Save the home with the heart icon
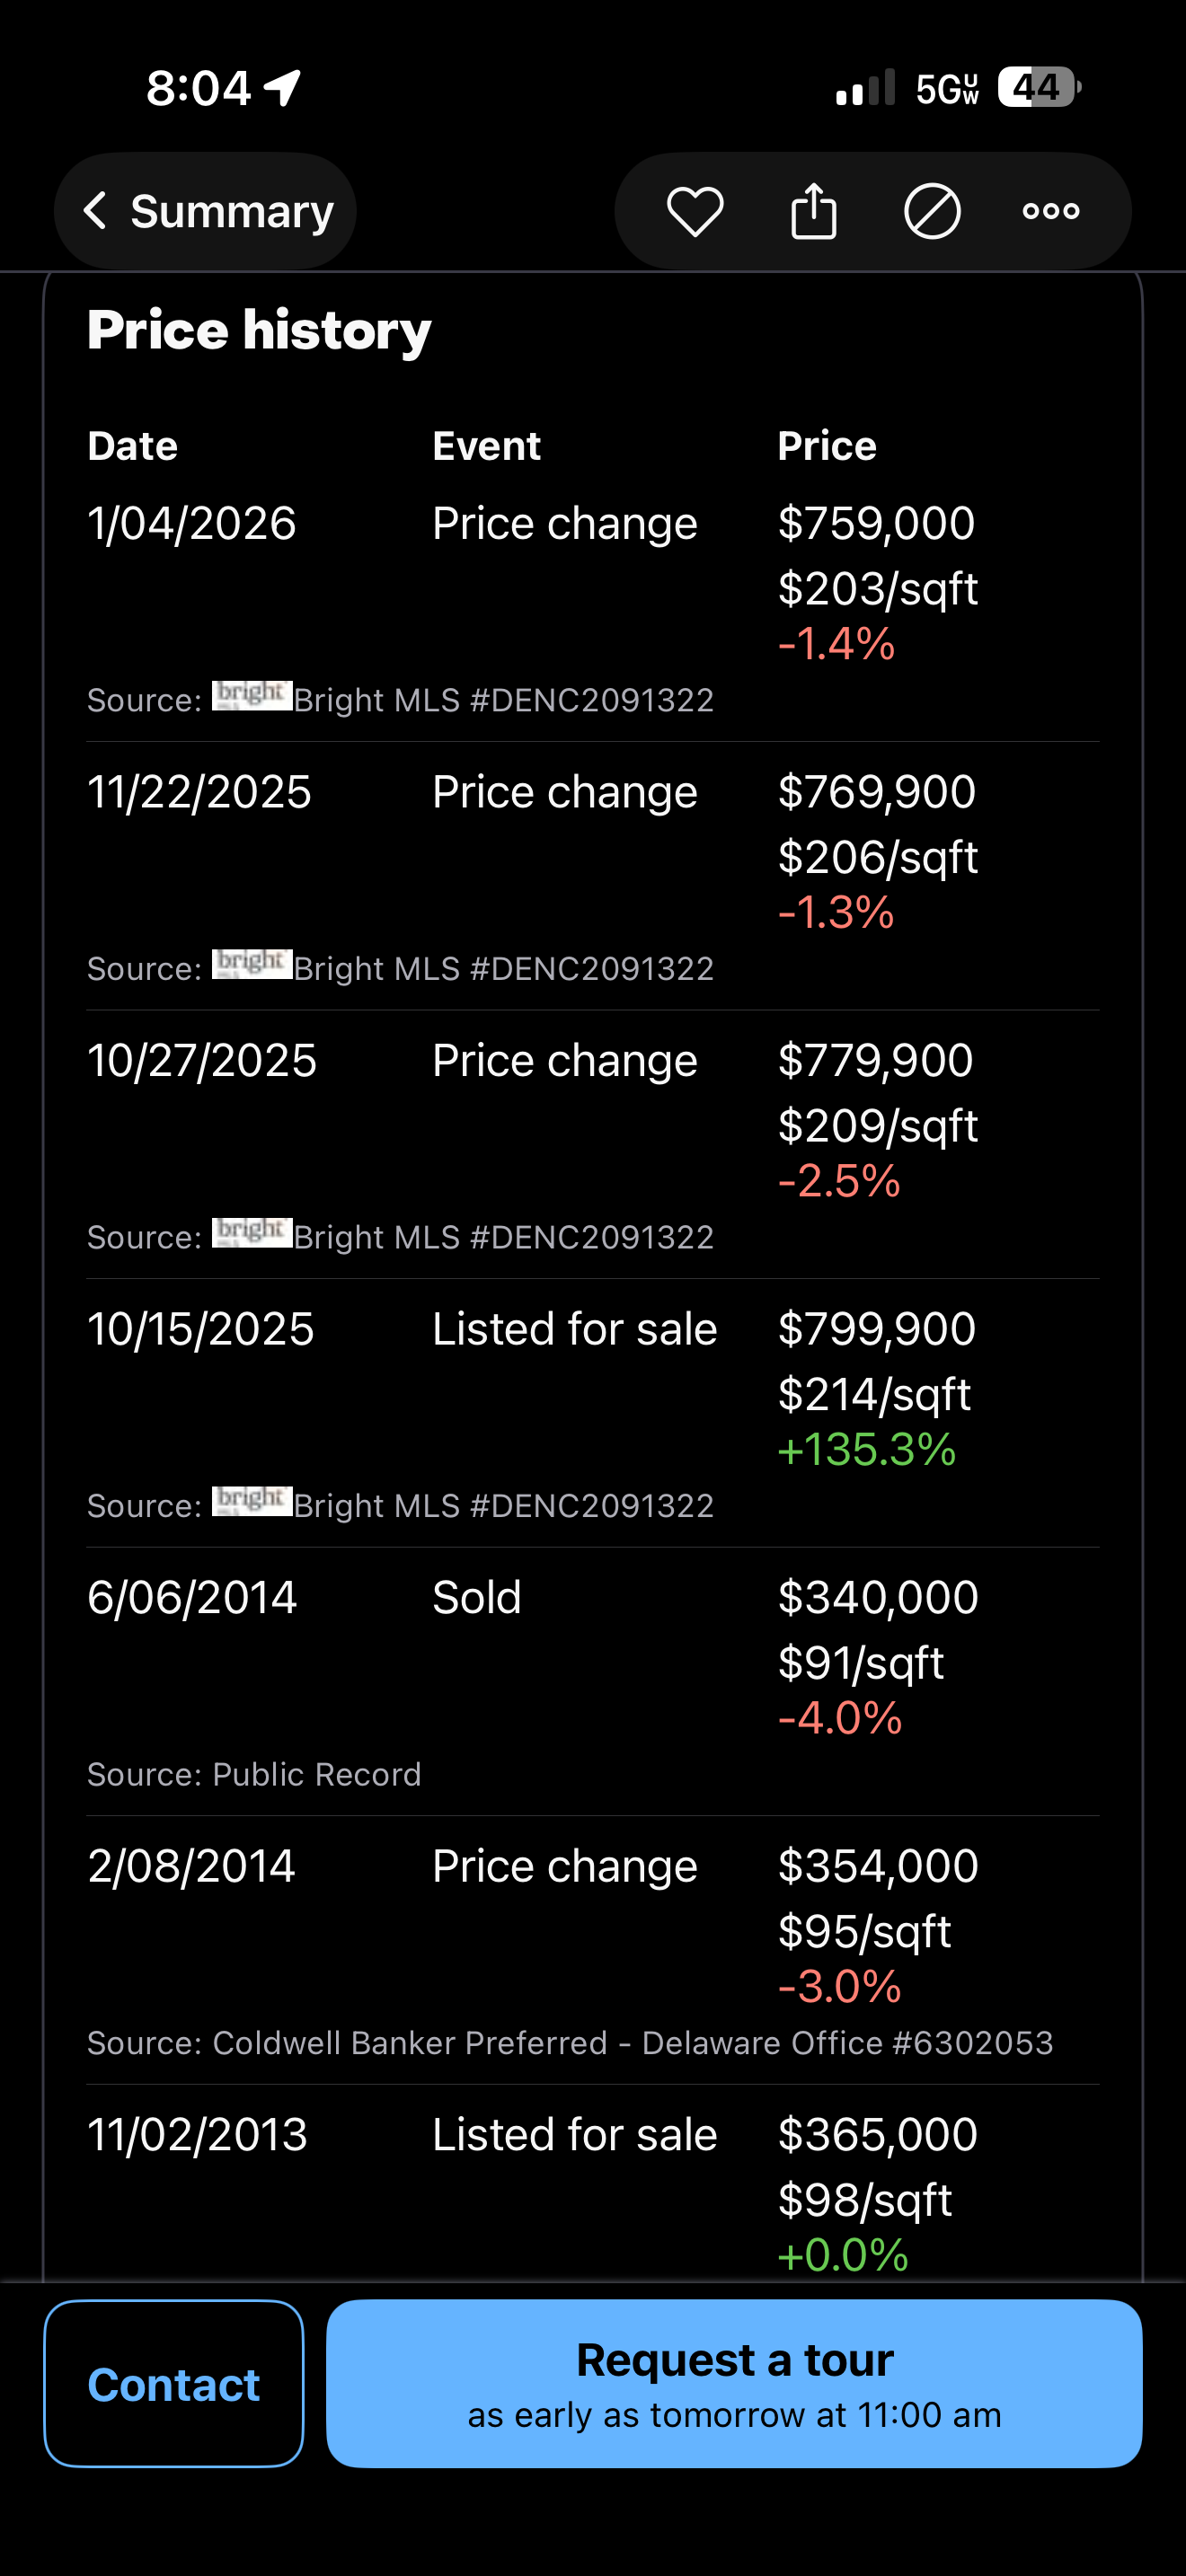The width and height of the screenshot is (1186, 2576). coord(694,211)
